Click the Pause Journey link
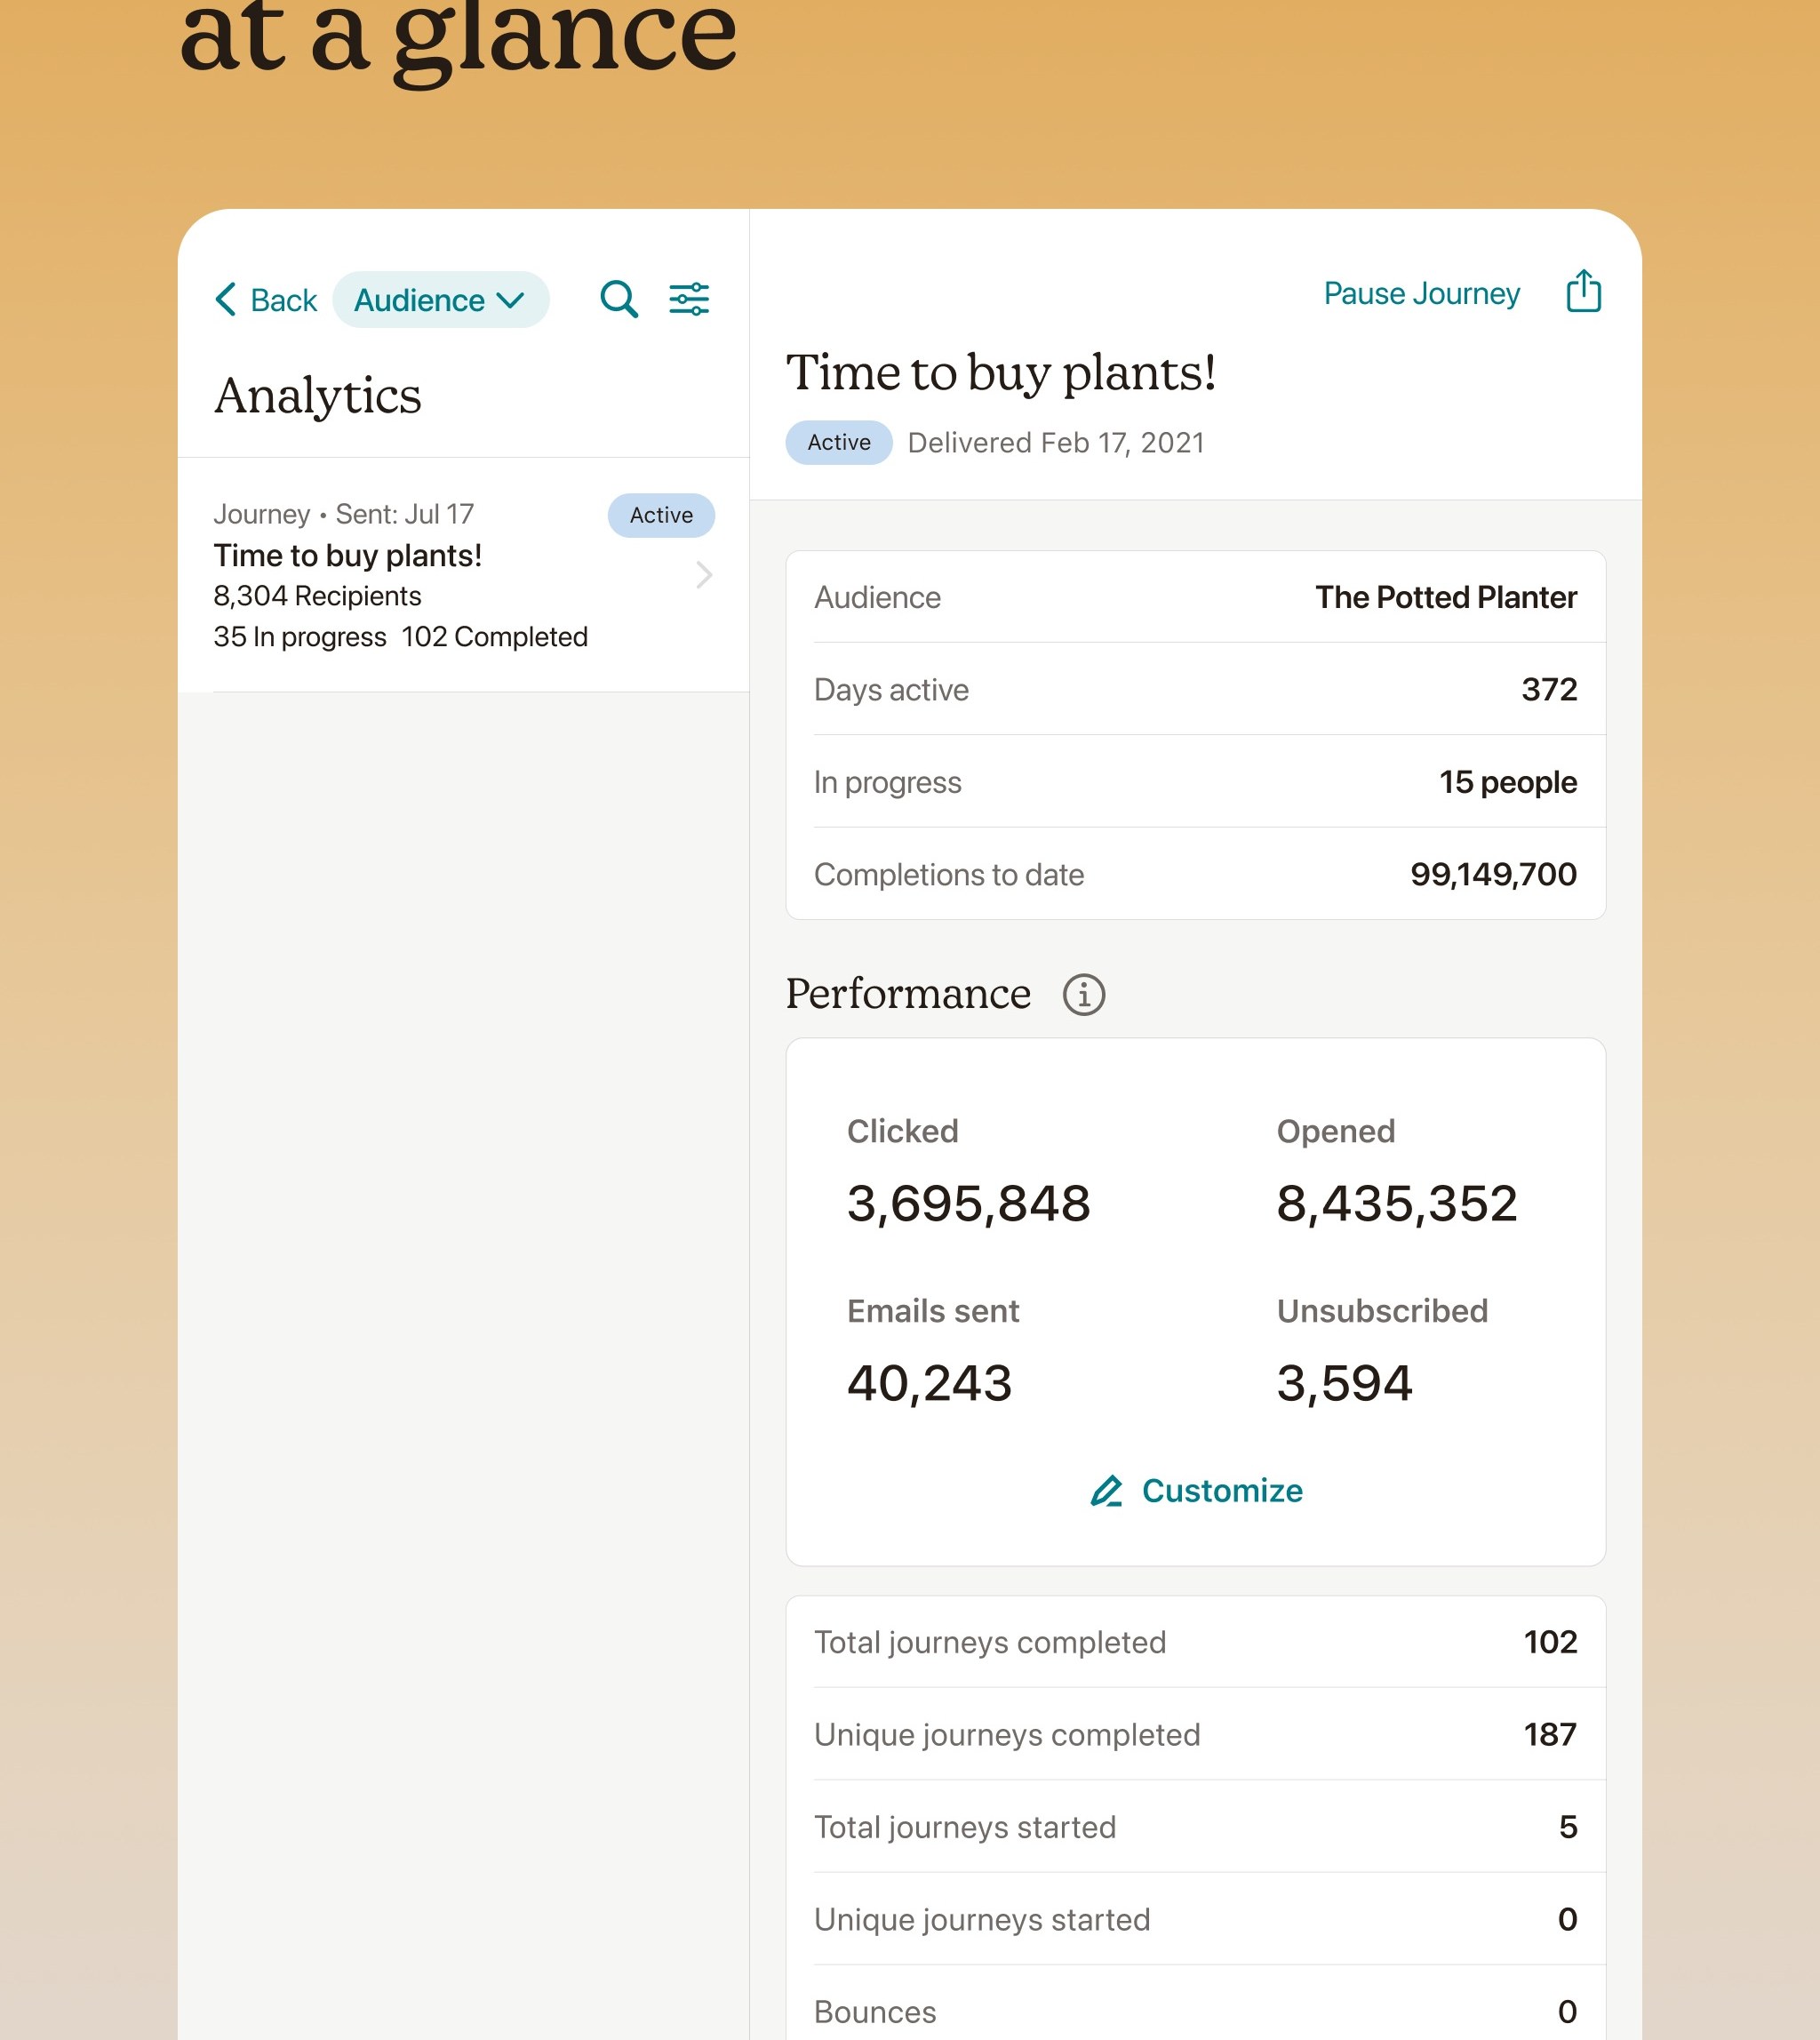The height and width of the screenshot is (2040, 1820). tap(1421, 293)
